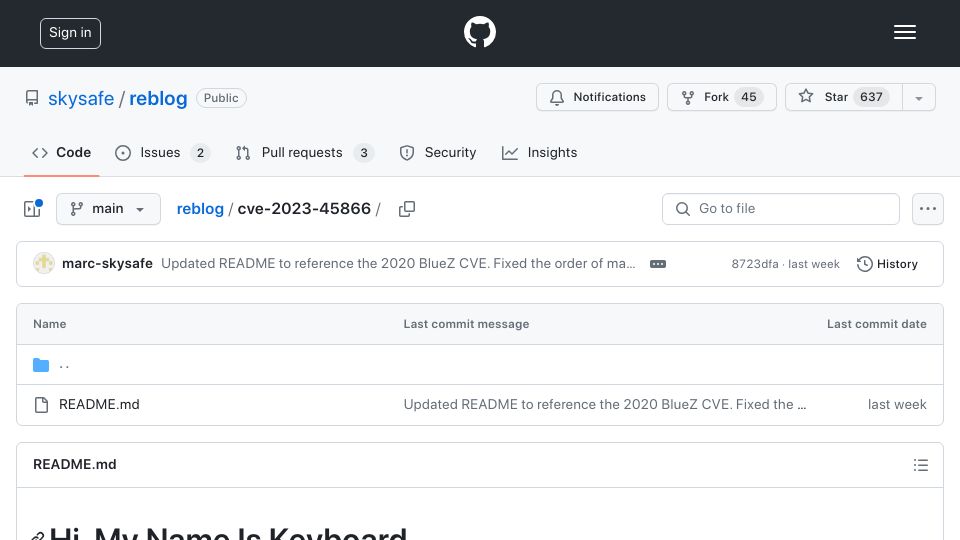The image size is (960, 540).
Task: Open the main branch selector dropdown
Action: [x=108, y=209]
